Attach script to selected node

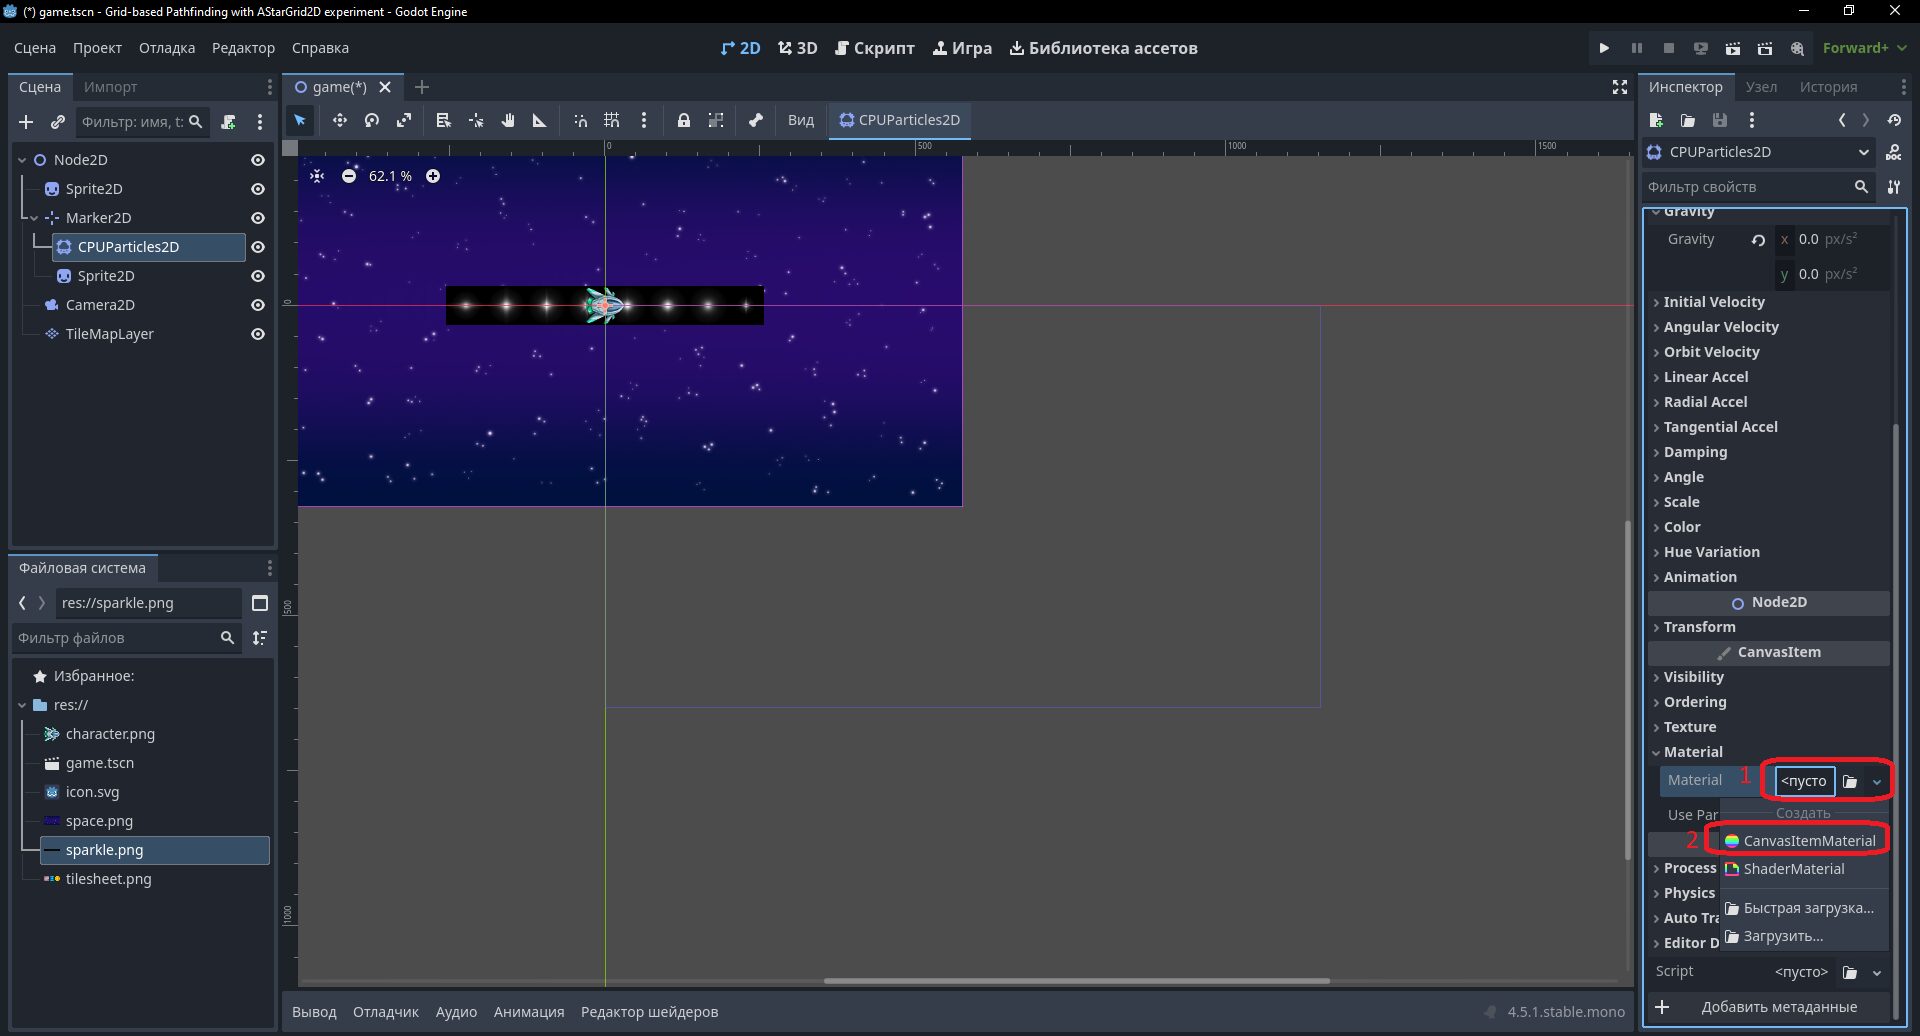228,122
